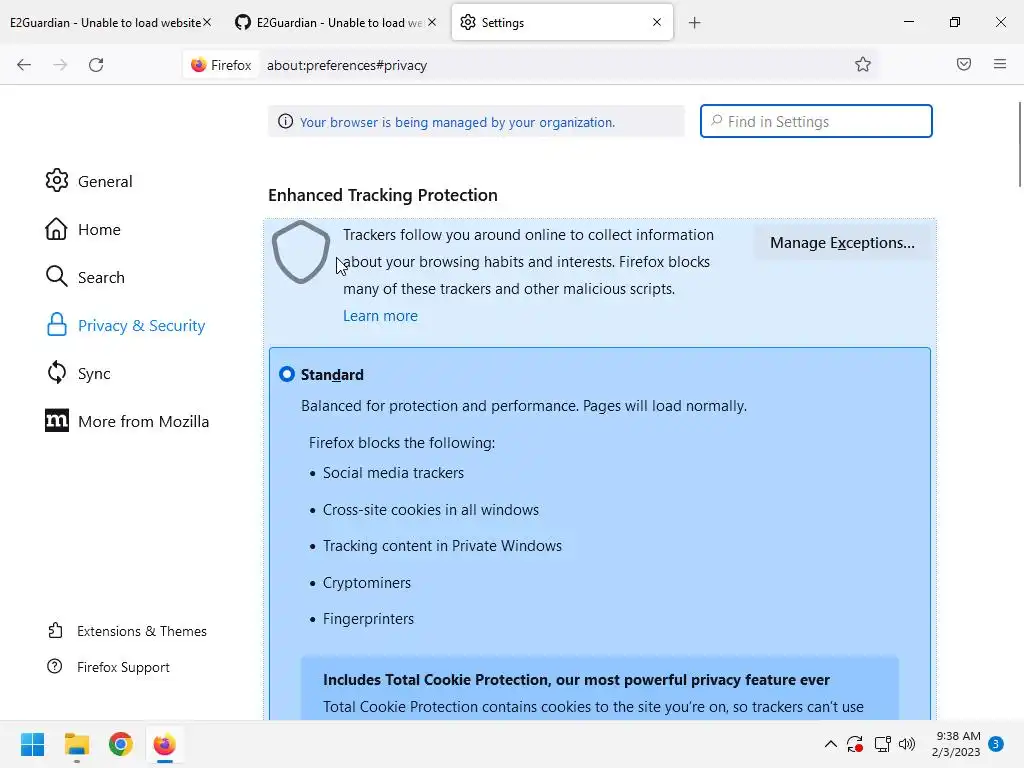Click the 'Includes Total Cookie Protection' heading
The image size is (1024, 768).
click(x=576, y=680)
